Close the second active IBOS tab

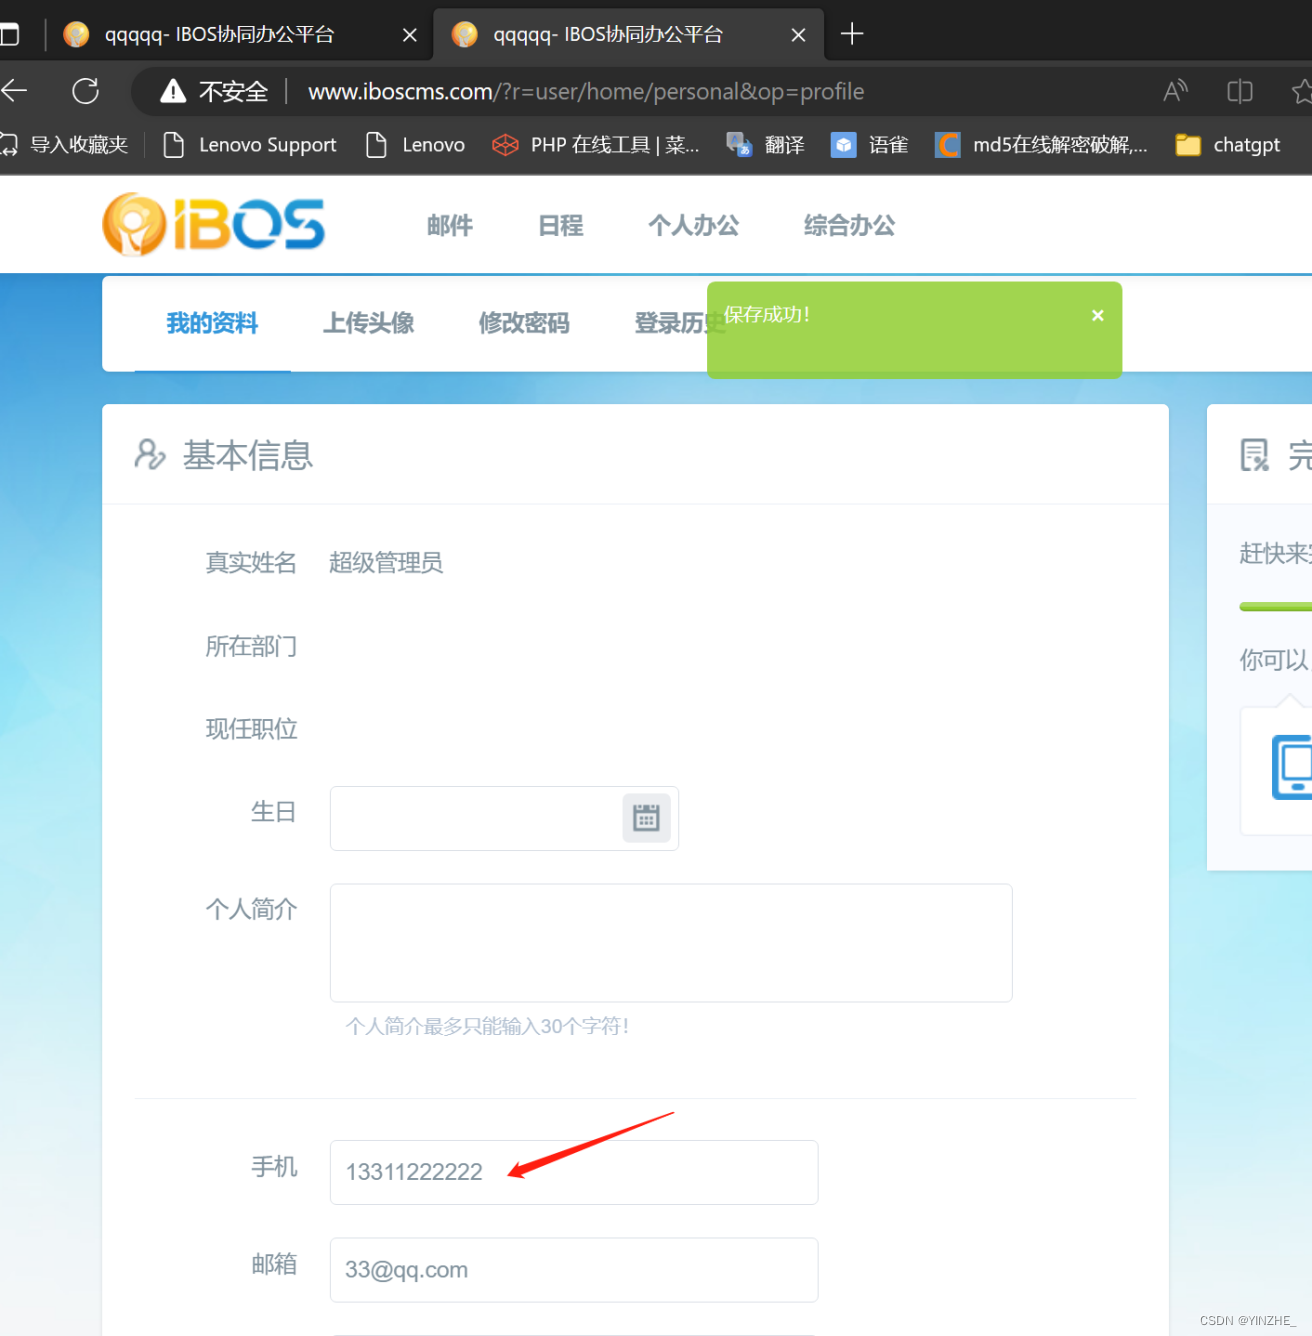(x=798, y=35)
